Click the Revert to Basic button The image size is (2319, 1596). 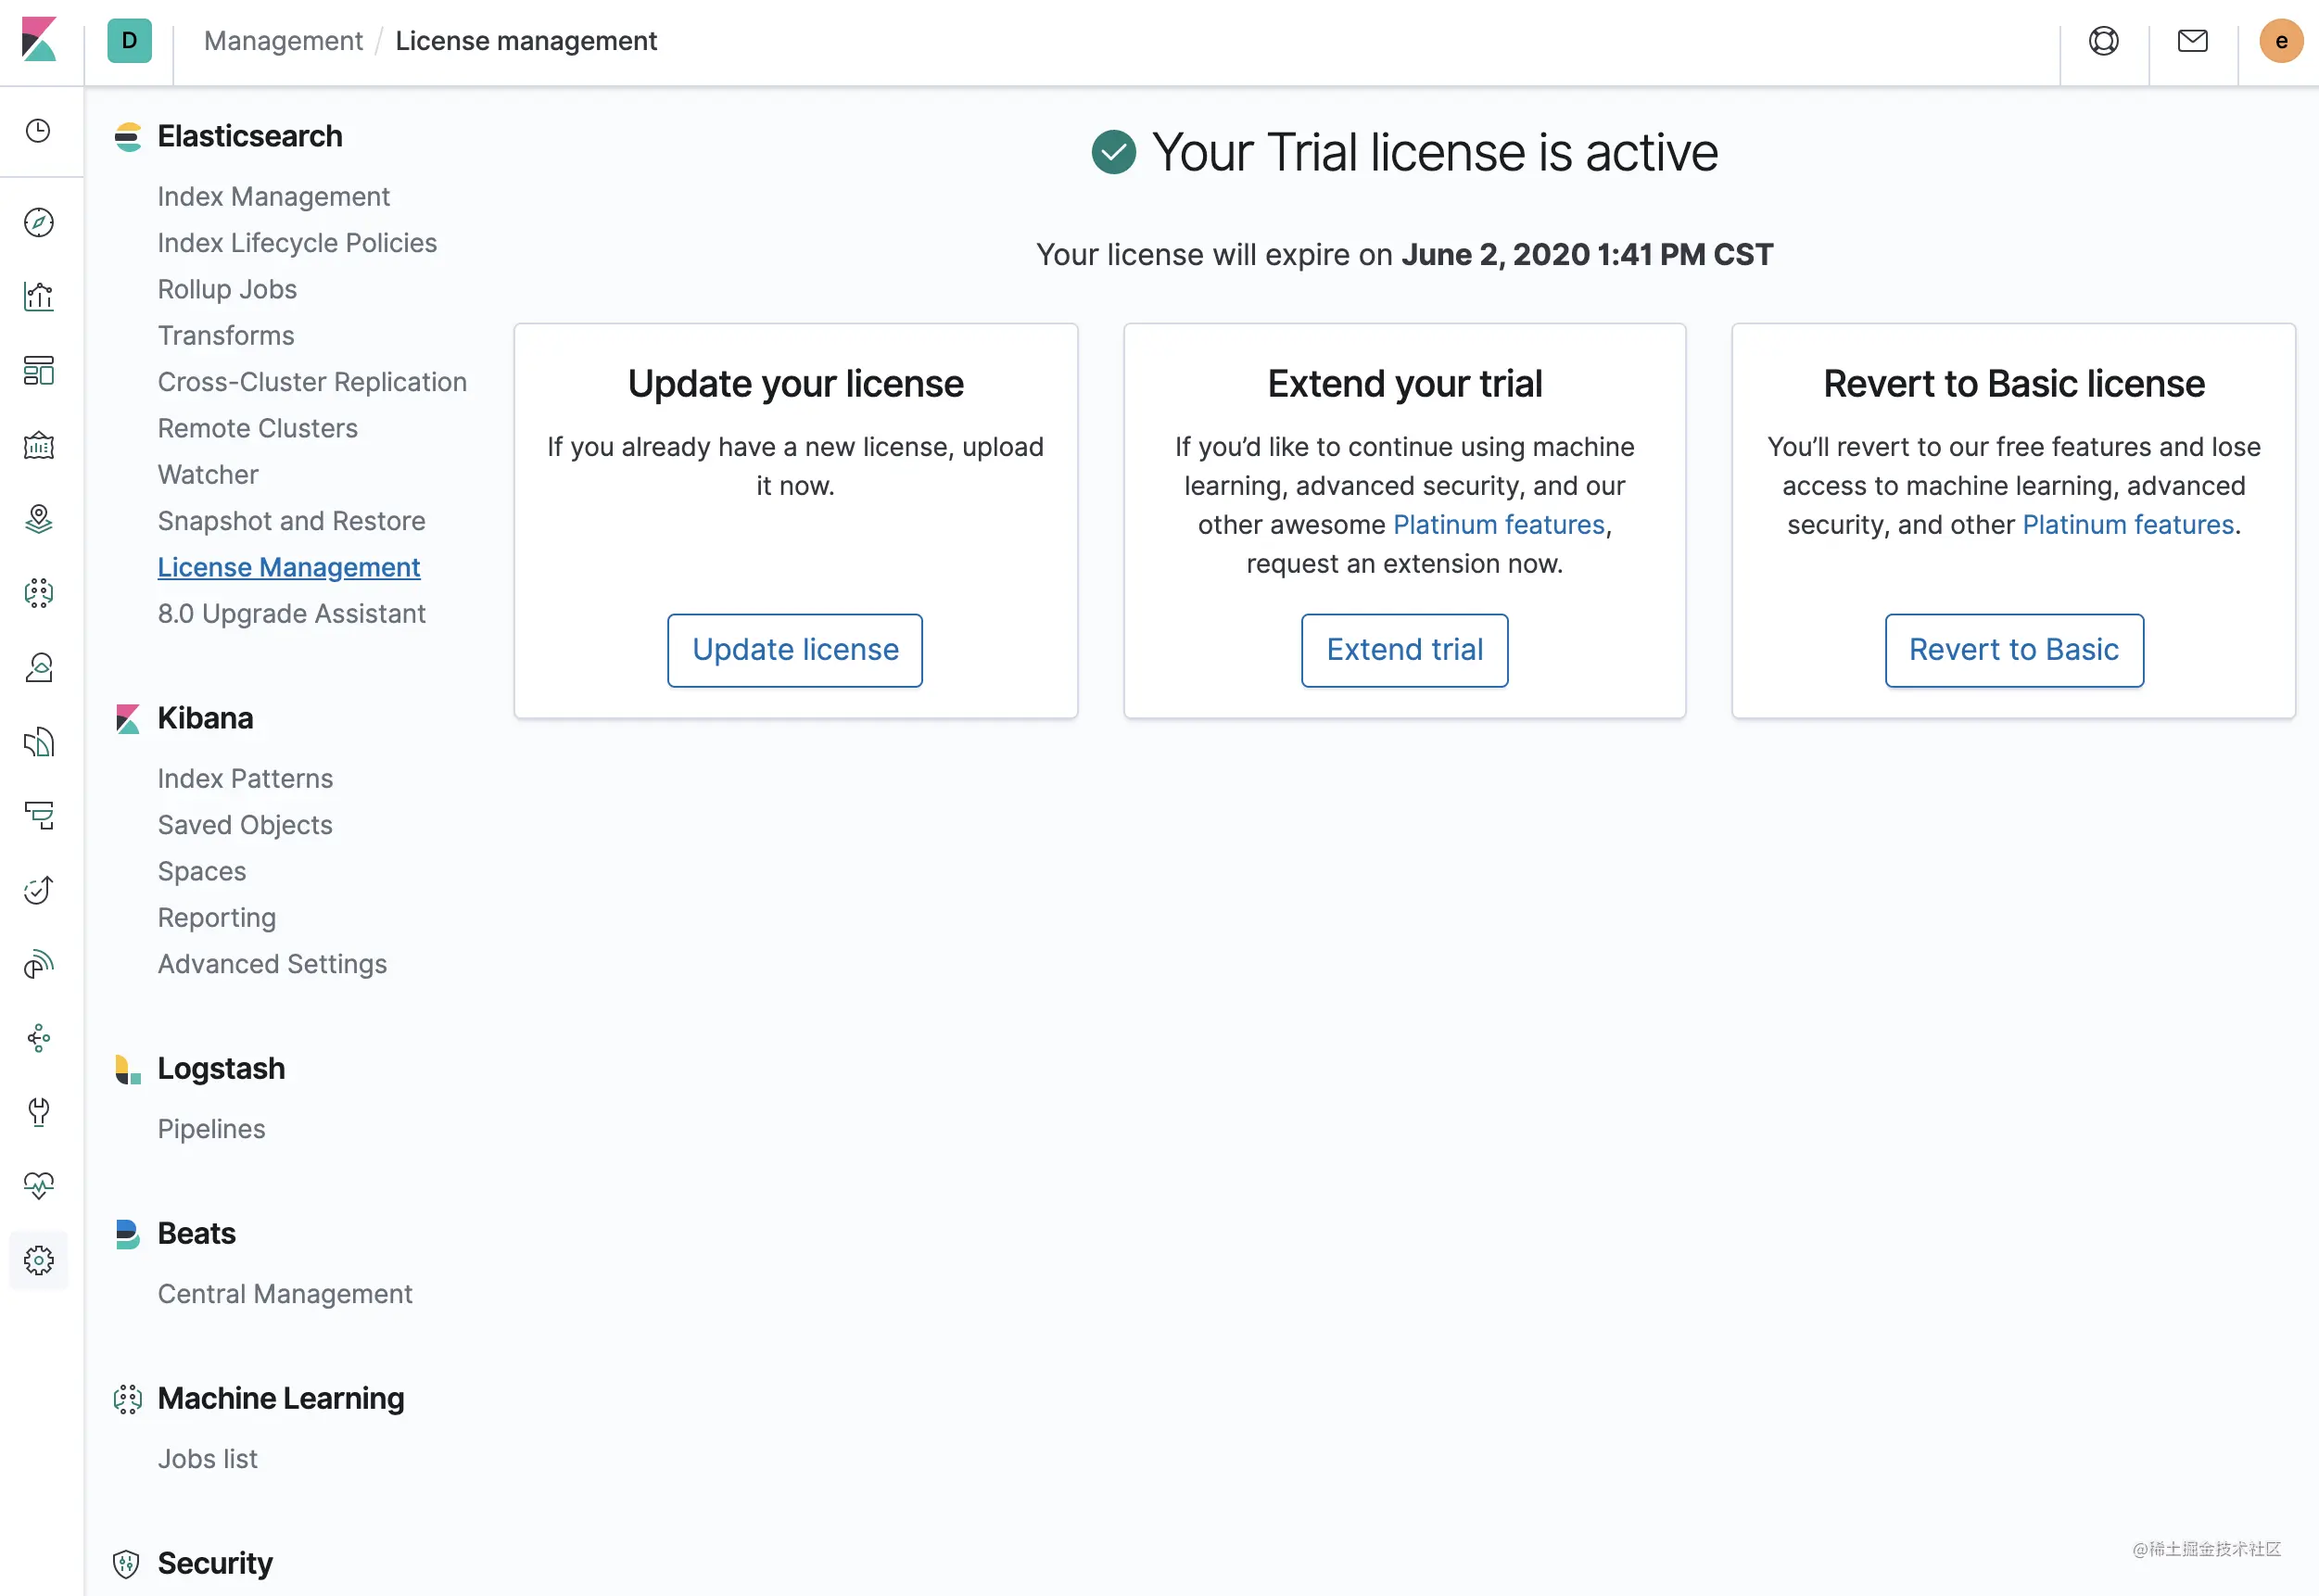point(2013,650)
